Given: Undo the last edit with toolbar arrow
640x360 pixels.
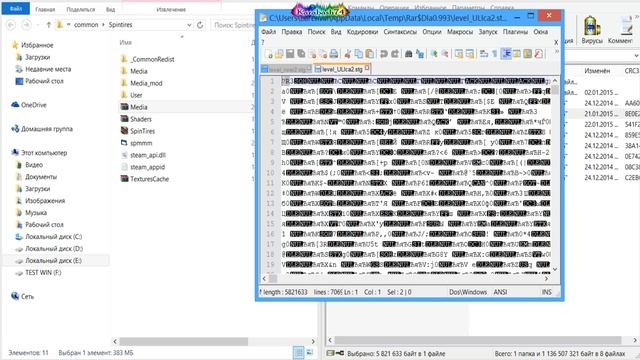Looking at the screenshot, I should point(384,54).
